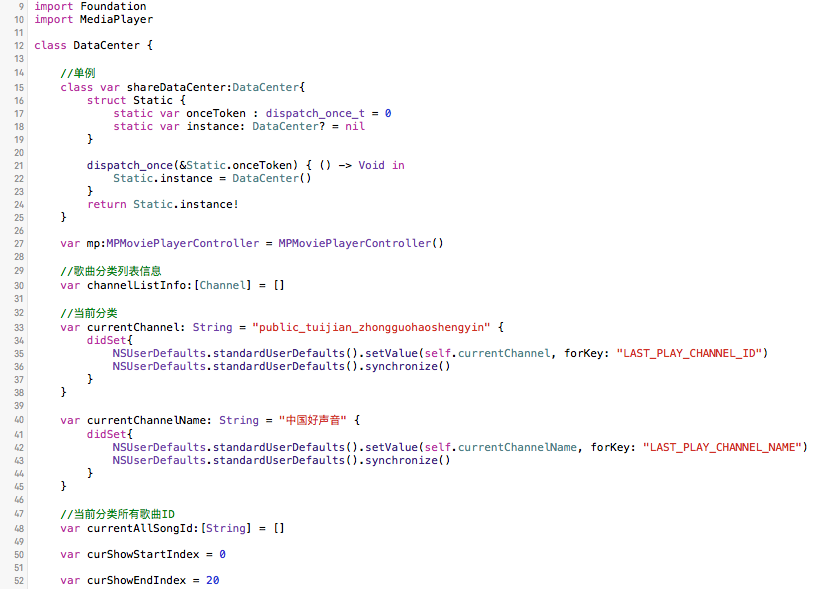Click the //单例 comment

[77, 73]
